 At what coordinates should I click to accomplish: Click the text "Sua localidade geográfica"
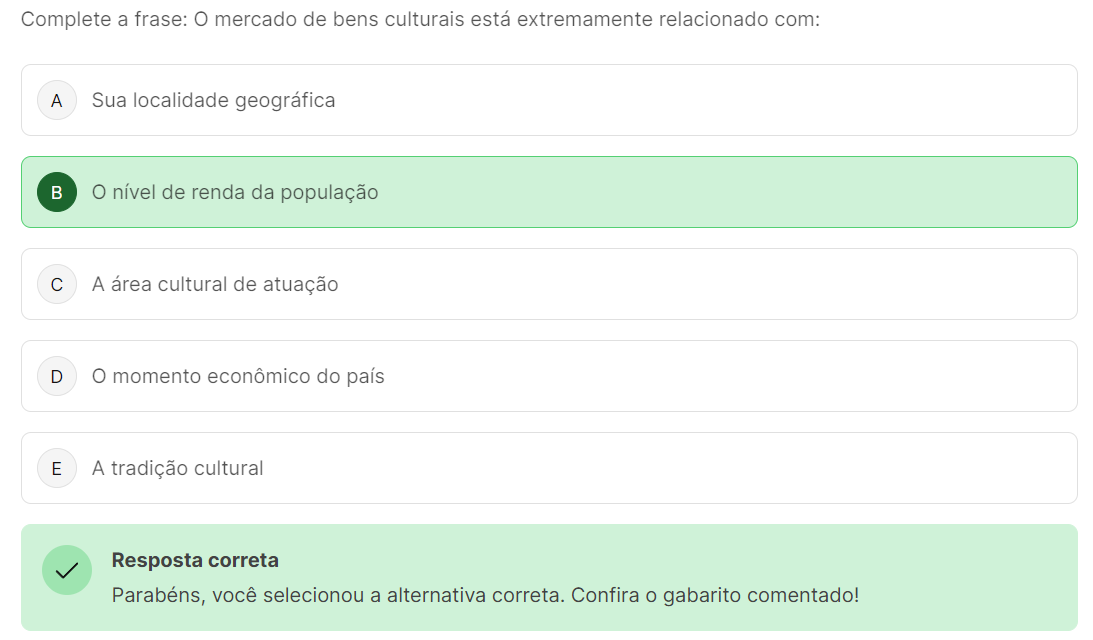coord(213,100)
